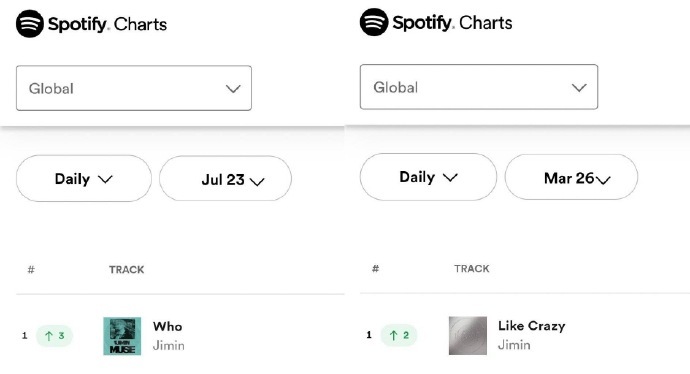
Task: Expand the right Global region dropdown
Action: 479,87
